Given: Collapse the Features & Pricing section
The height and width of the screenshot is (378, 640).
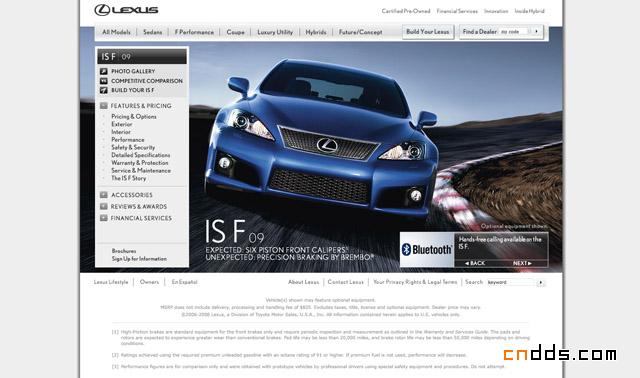Looking at the screenshot, I should 104,106.
